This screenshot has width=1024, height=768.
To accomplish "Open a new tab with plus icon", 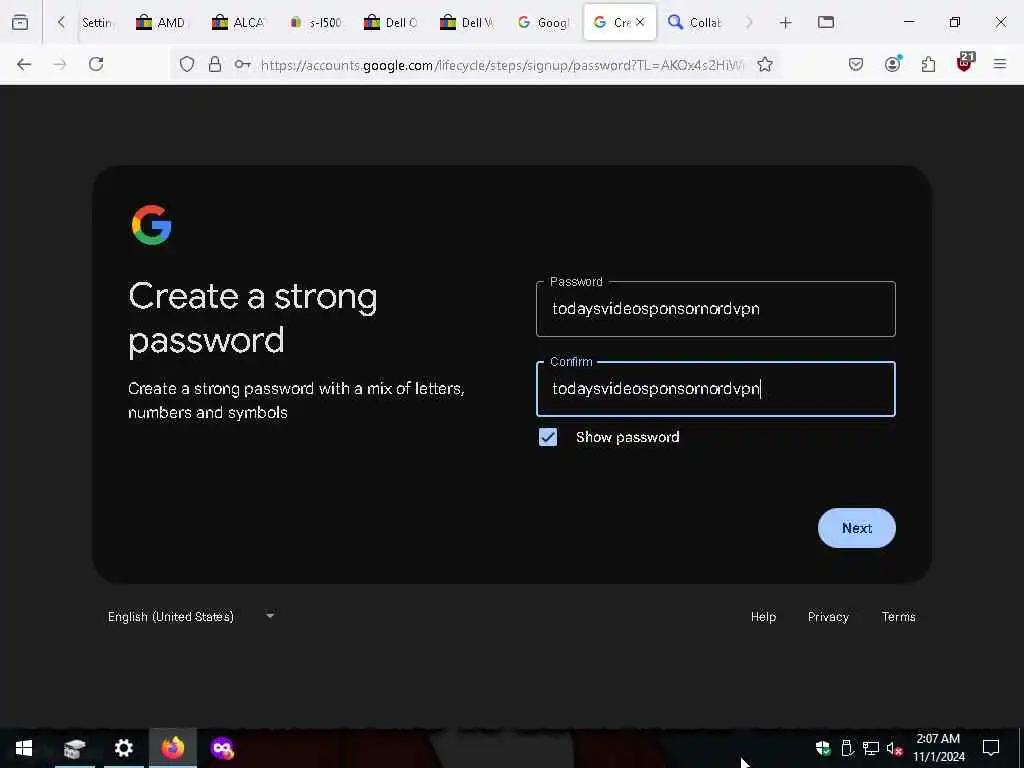I will (x=786, y=23).
